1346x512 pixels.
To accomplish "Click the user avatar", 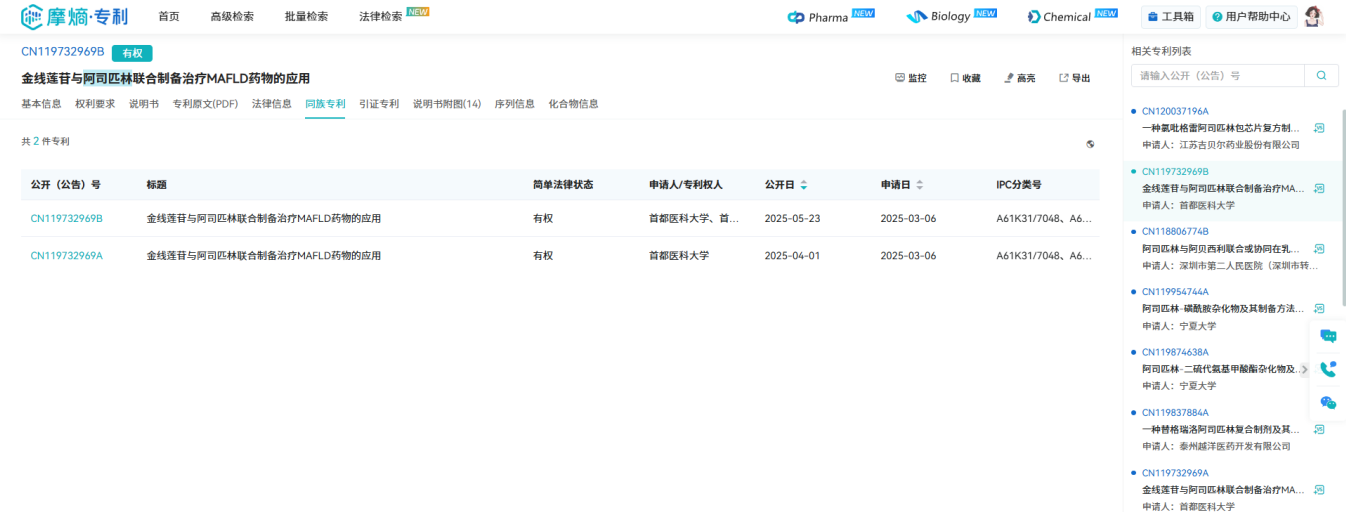I will pyautogui.click(x=1314, y=16).
